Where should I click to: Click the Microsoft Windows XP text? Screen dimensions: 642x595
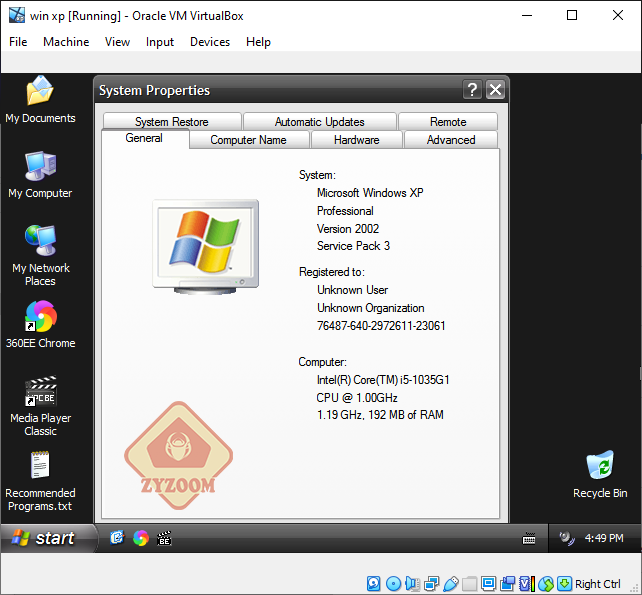[x=370, y=192]
